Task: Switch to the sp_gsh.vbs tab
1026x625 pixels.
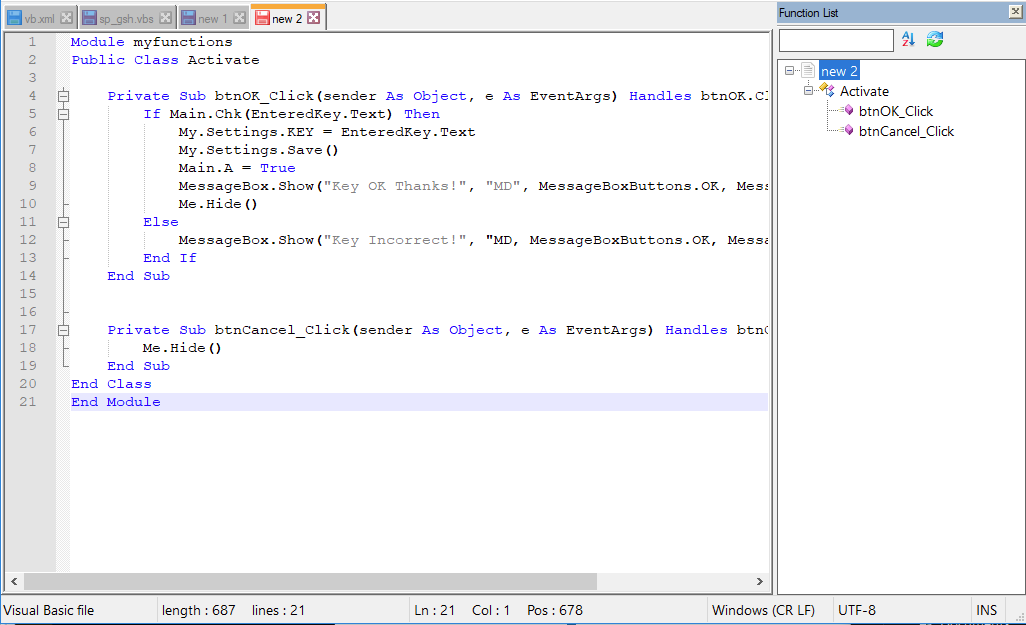Action: [126, 19]
